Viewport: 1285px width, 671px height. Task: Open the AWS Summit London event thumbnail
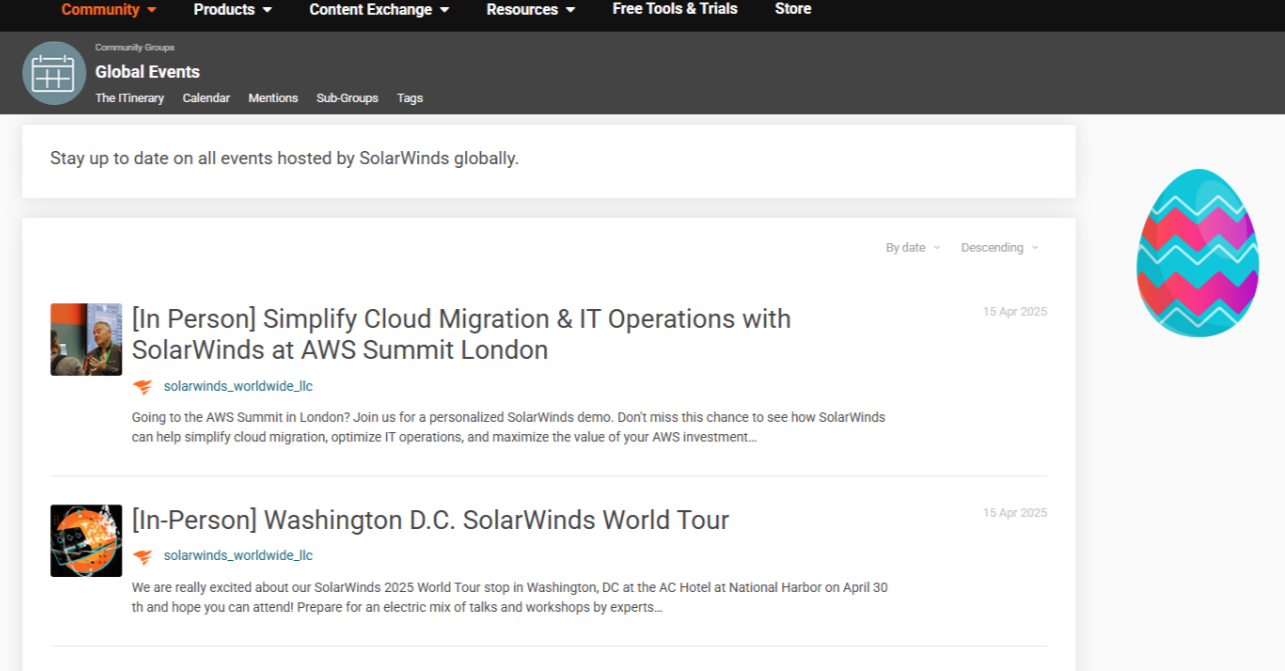(86, 340)
